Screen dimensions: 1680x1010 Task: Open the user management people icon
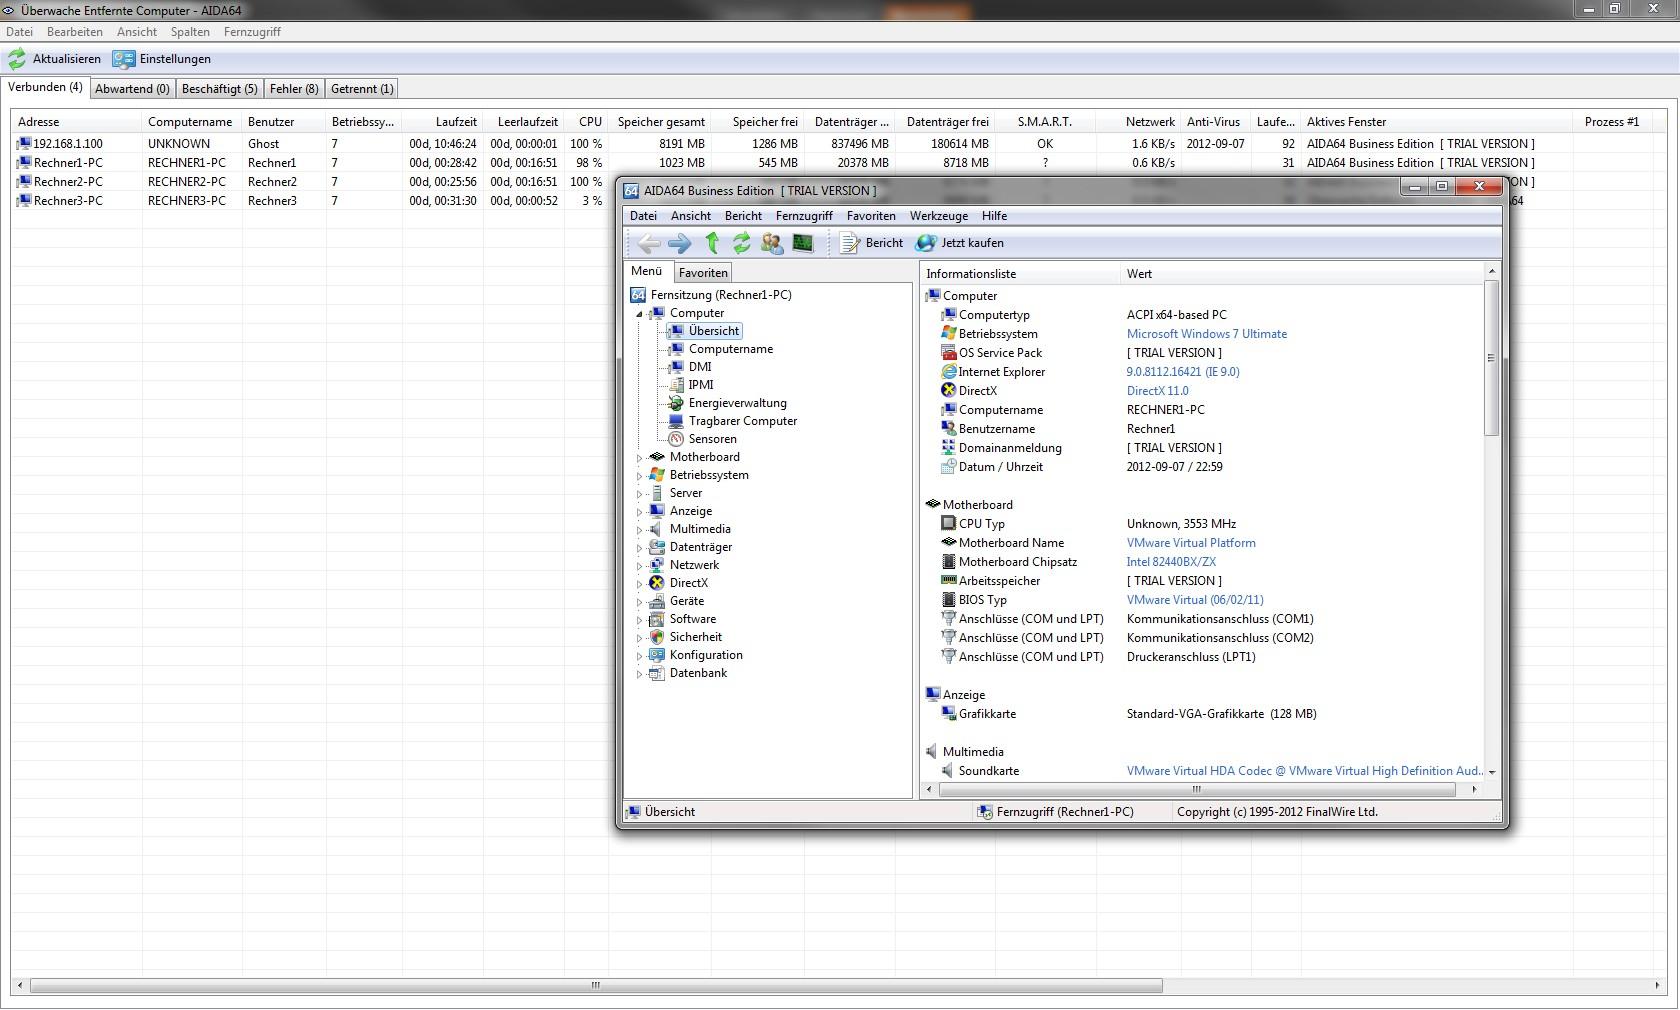(x=771, y=243)
